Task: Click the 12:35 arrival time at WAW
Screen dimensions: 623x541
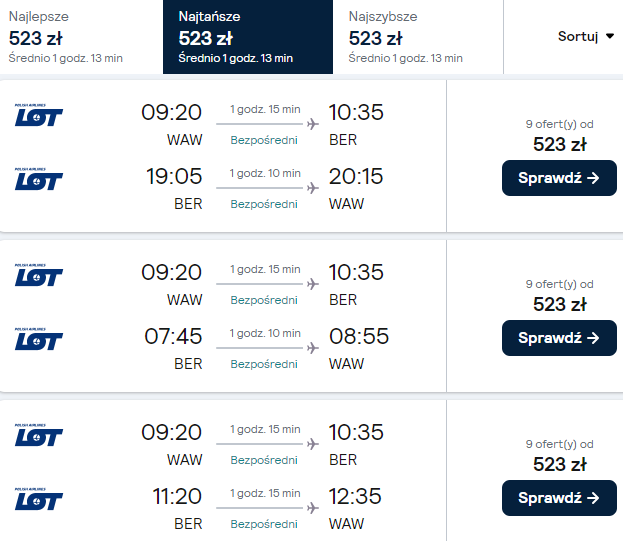Action: pyautogui.click(x=356, y=497)
